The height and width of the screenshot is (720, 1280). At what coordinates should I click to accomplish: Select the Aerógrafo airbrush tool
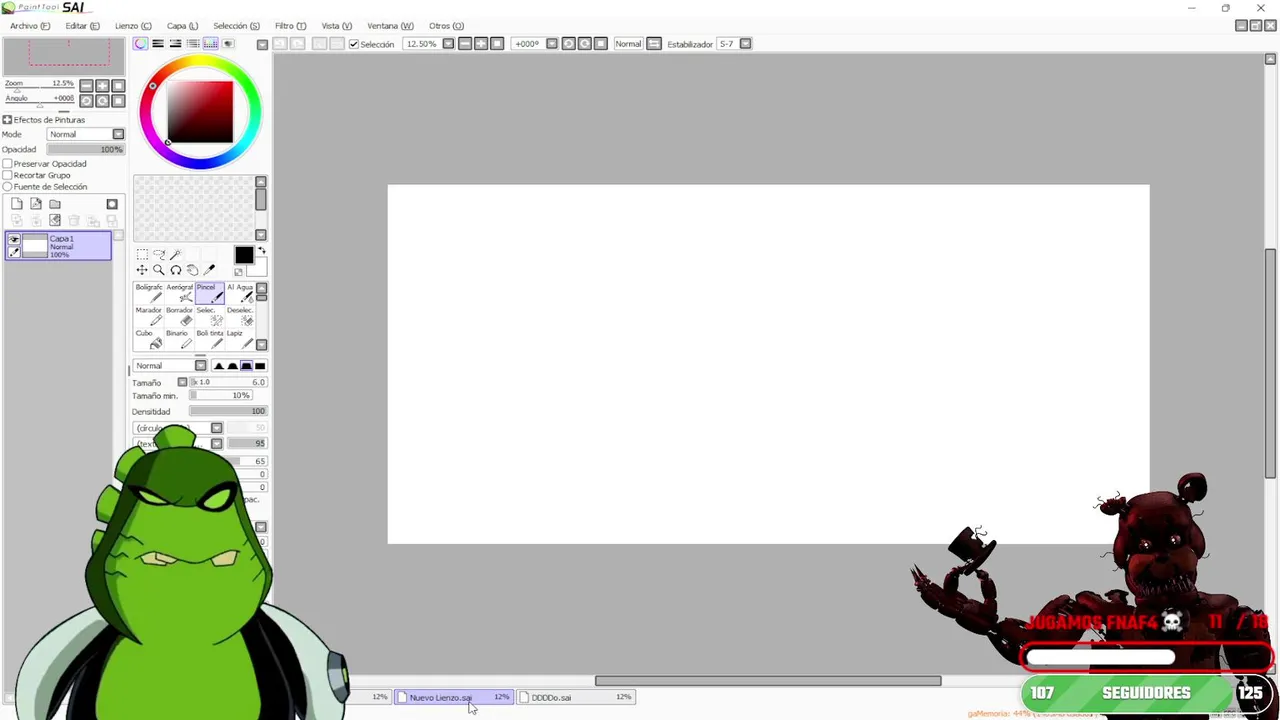click(x=179, y=293)
